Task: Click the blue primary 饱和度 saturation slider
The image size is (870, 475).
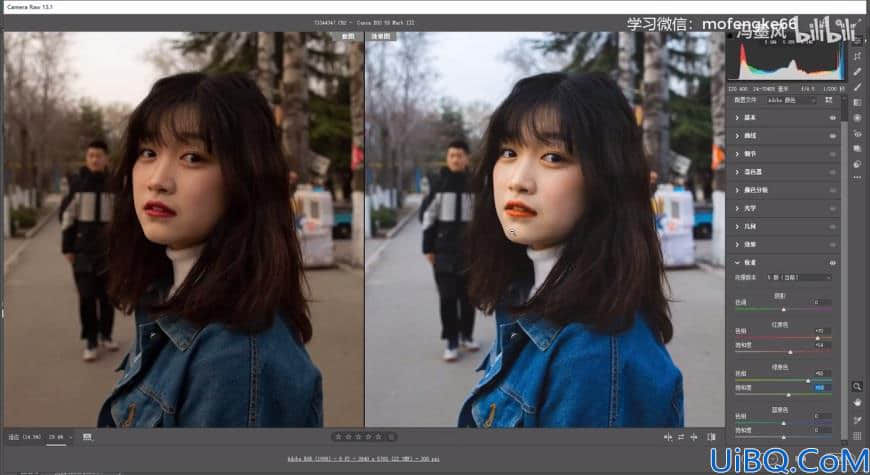Action: [783, 437]
